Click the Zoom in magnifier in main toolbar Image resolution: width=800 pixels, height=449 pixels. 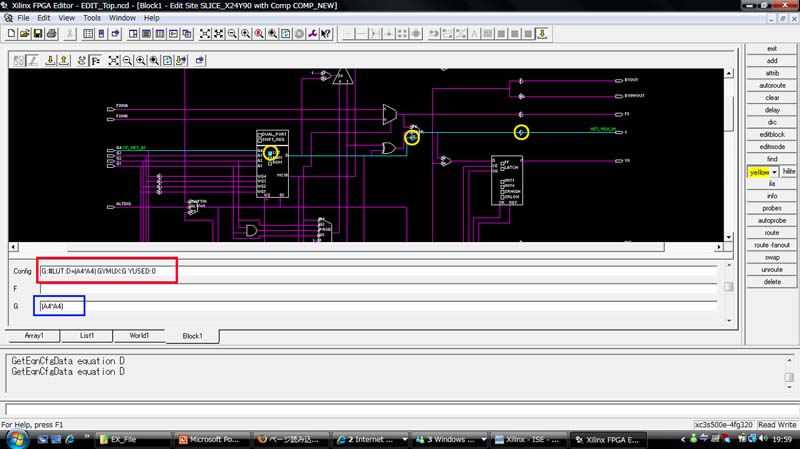[x=245, y=34]
